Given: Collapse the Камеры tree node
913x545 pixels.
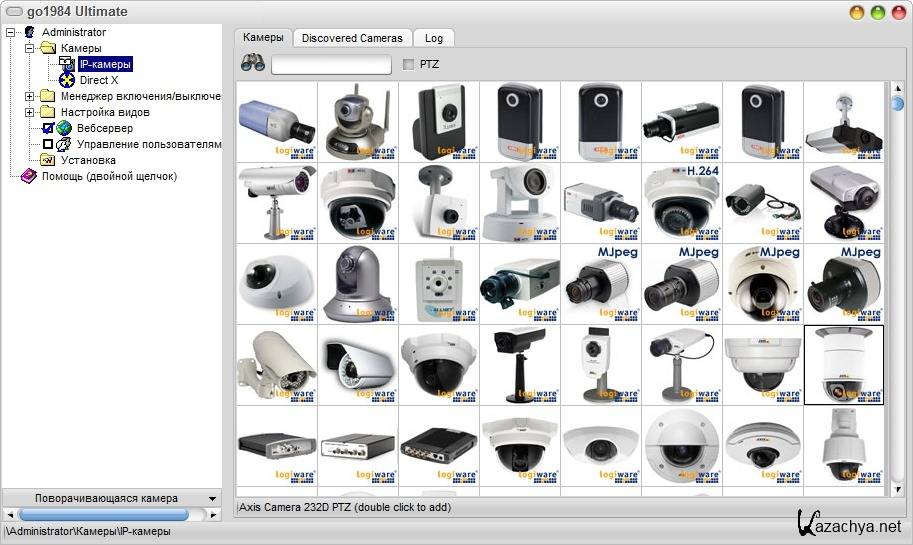Looking at the screenshot, I should 30,48.
